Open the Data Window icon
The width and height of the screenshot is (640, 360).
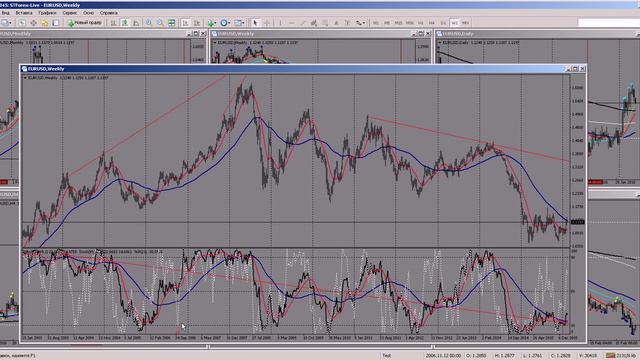click(33, 23)
